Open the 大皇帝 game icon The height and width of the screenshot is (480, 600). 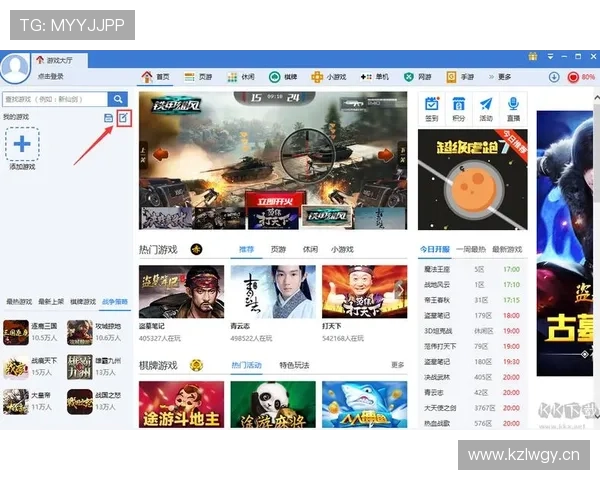point(16,402)
